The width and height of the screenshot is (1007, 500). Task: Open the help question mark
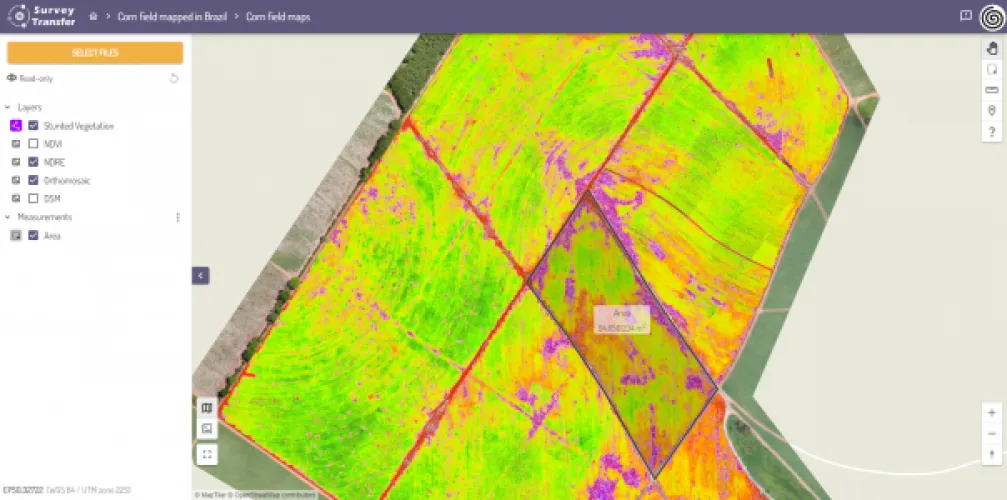point(992,132)
